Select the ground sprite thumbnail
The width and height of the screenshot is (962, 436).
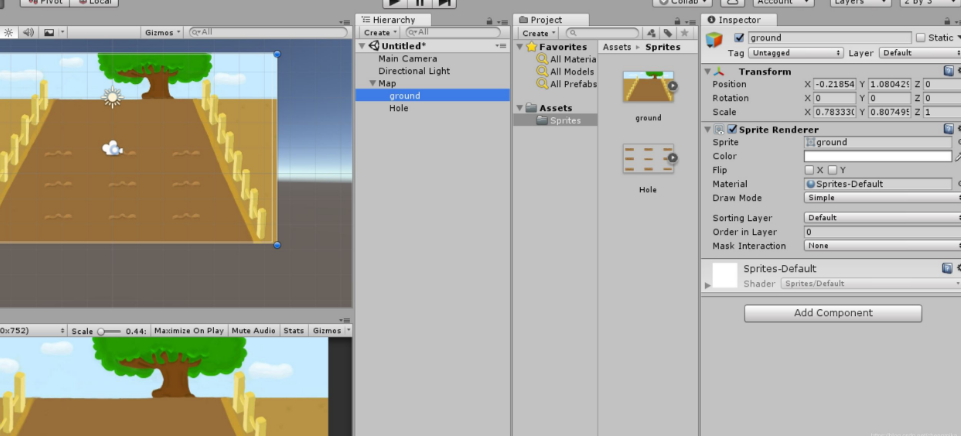(648, 86)
